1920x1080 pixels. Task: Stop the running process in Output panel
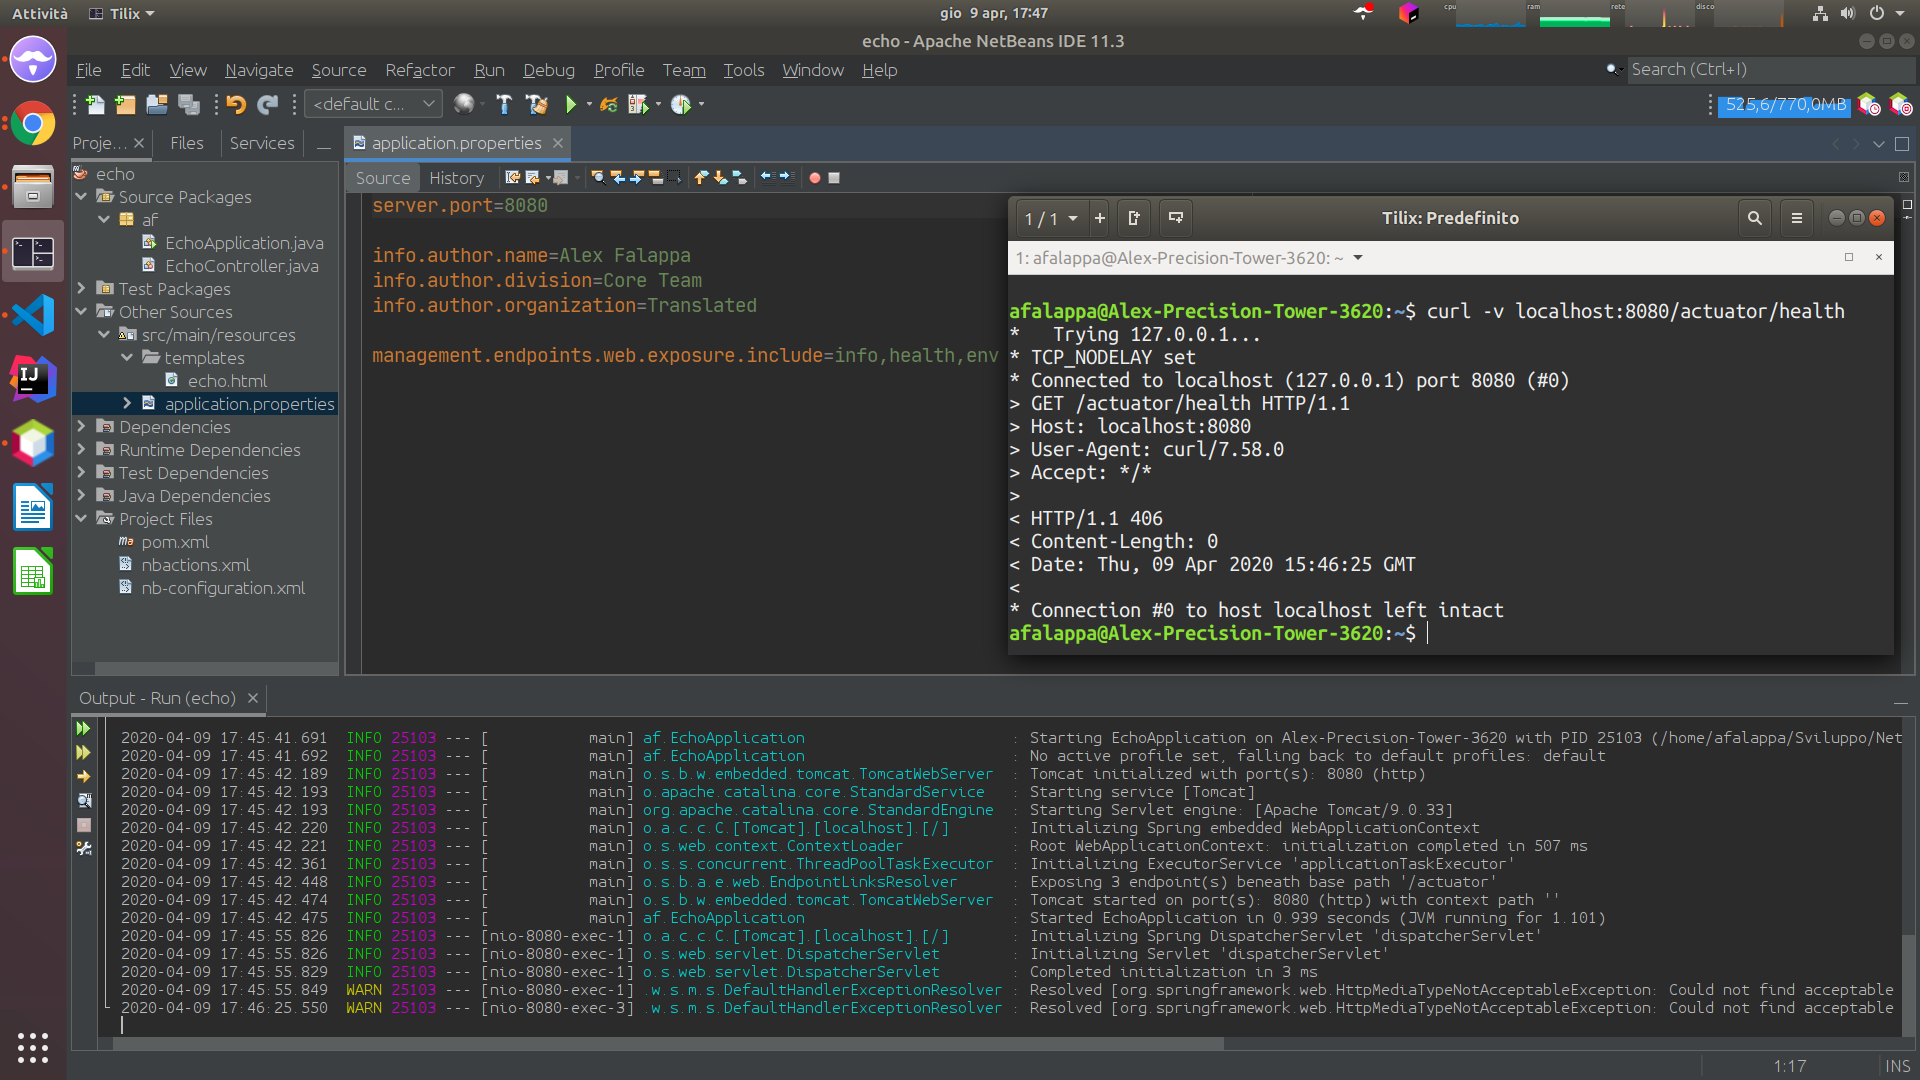[84, 825]
